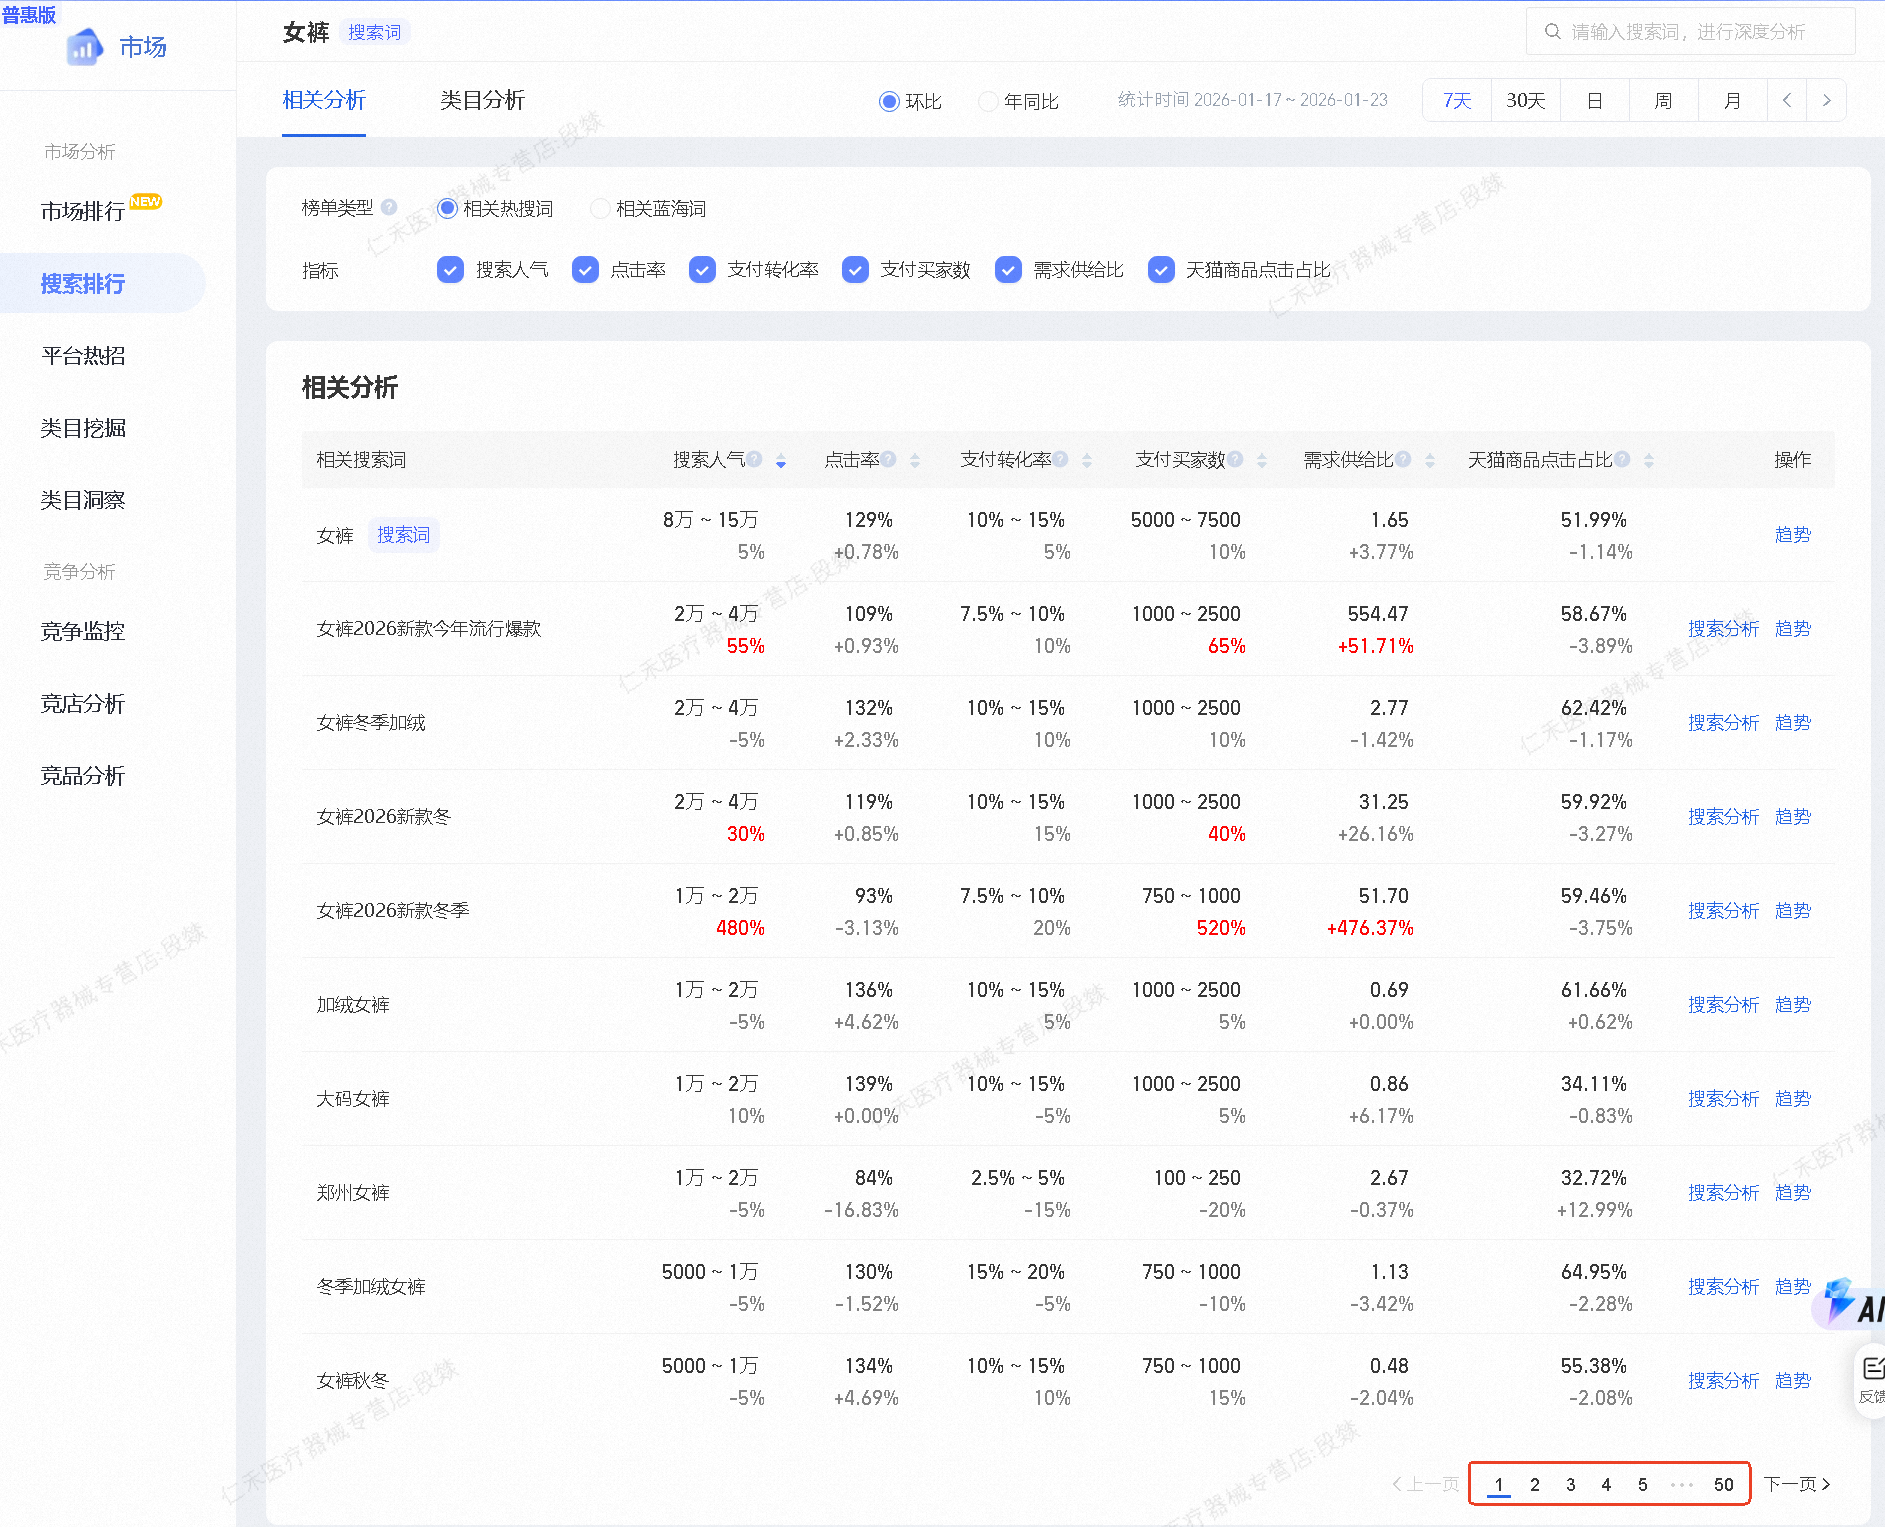Image resolution: width=1885 pixels, height=1527 pixels.
Task: Click help icon beside 支付转化率 header
Action: coord(1060,459)
